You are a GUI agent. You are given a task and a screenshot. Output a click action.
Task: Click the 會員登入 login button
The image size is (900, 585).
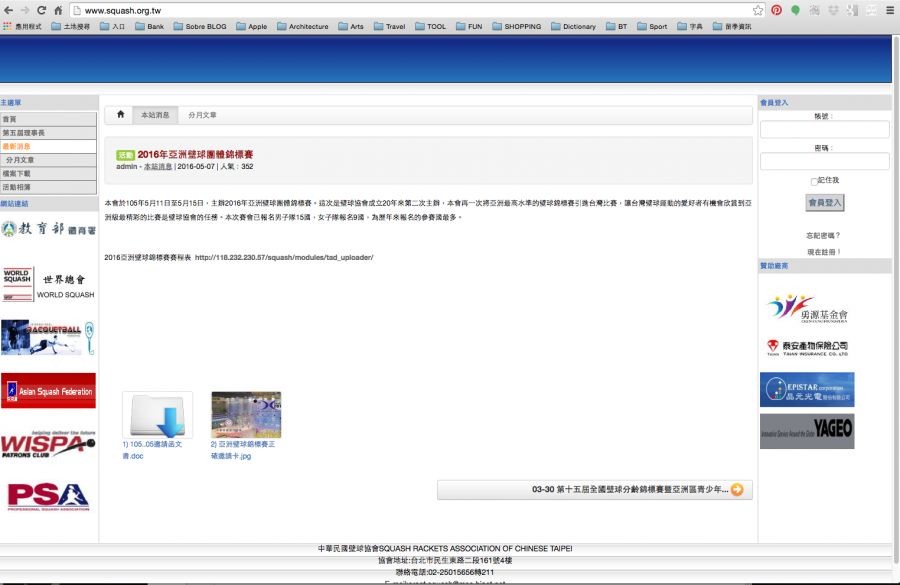(x=824, y=203)
